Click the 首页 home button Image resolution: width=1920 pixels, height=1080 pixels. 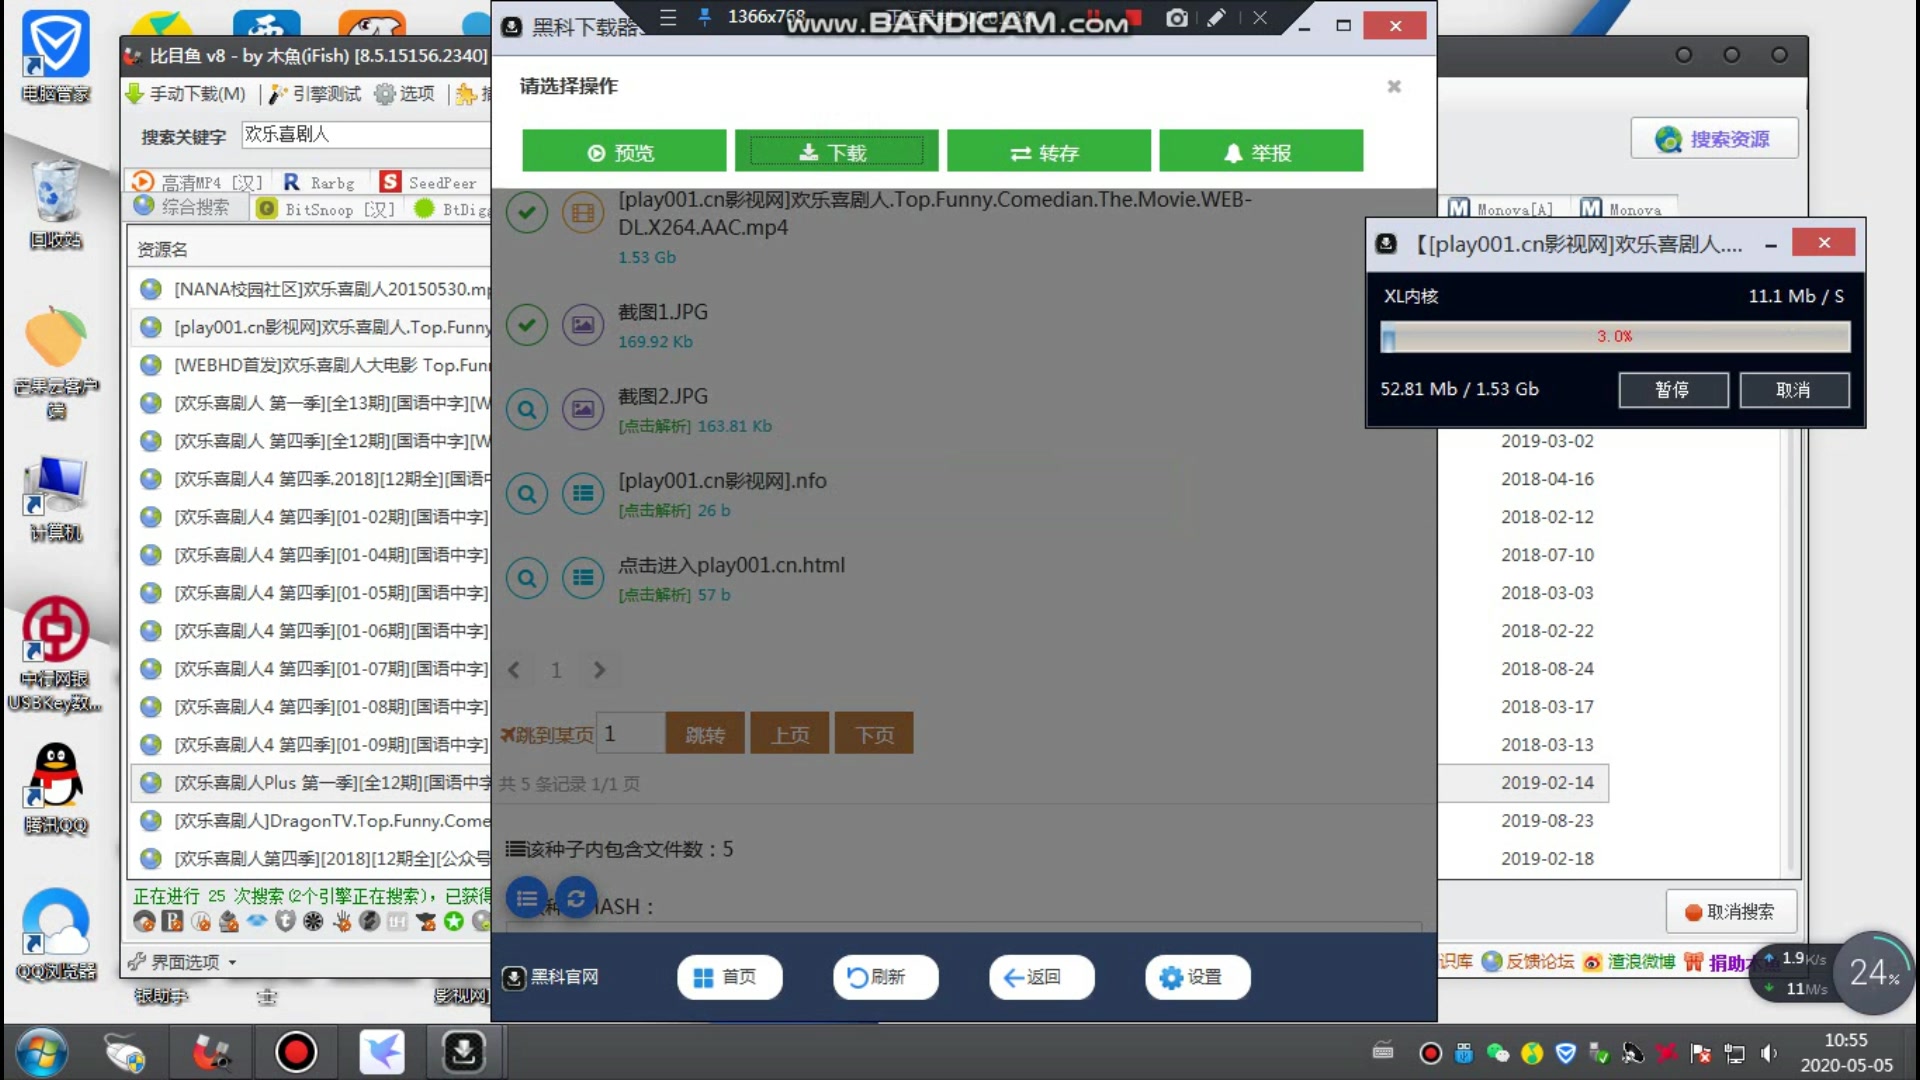click(x=729, y=977)
